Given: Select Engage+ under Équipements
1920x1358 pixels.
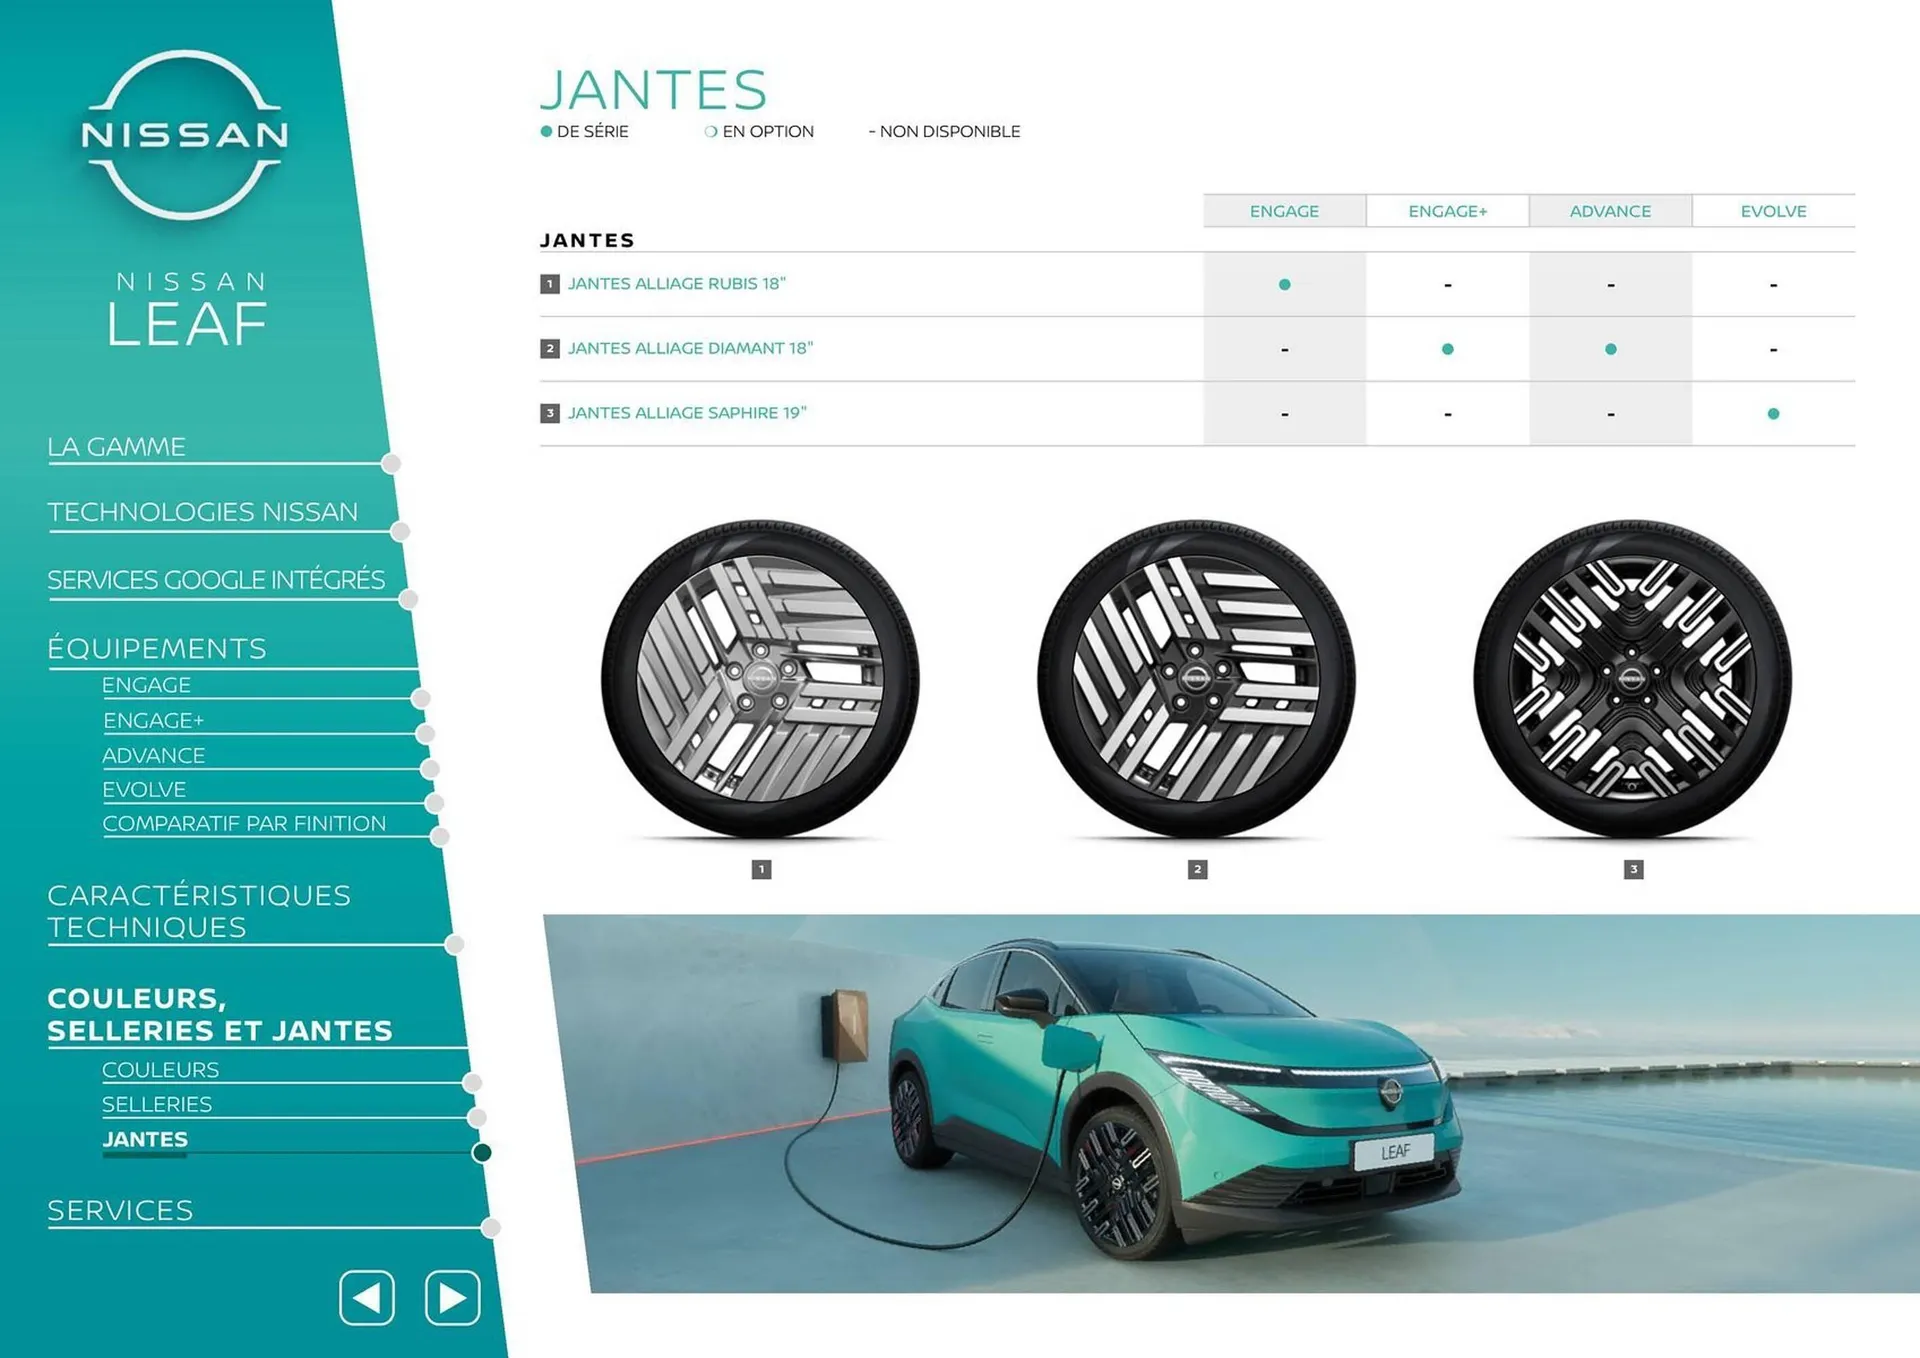Looking at the screenshot, I should [x=153, y=720].
